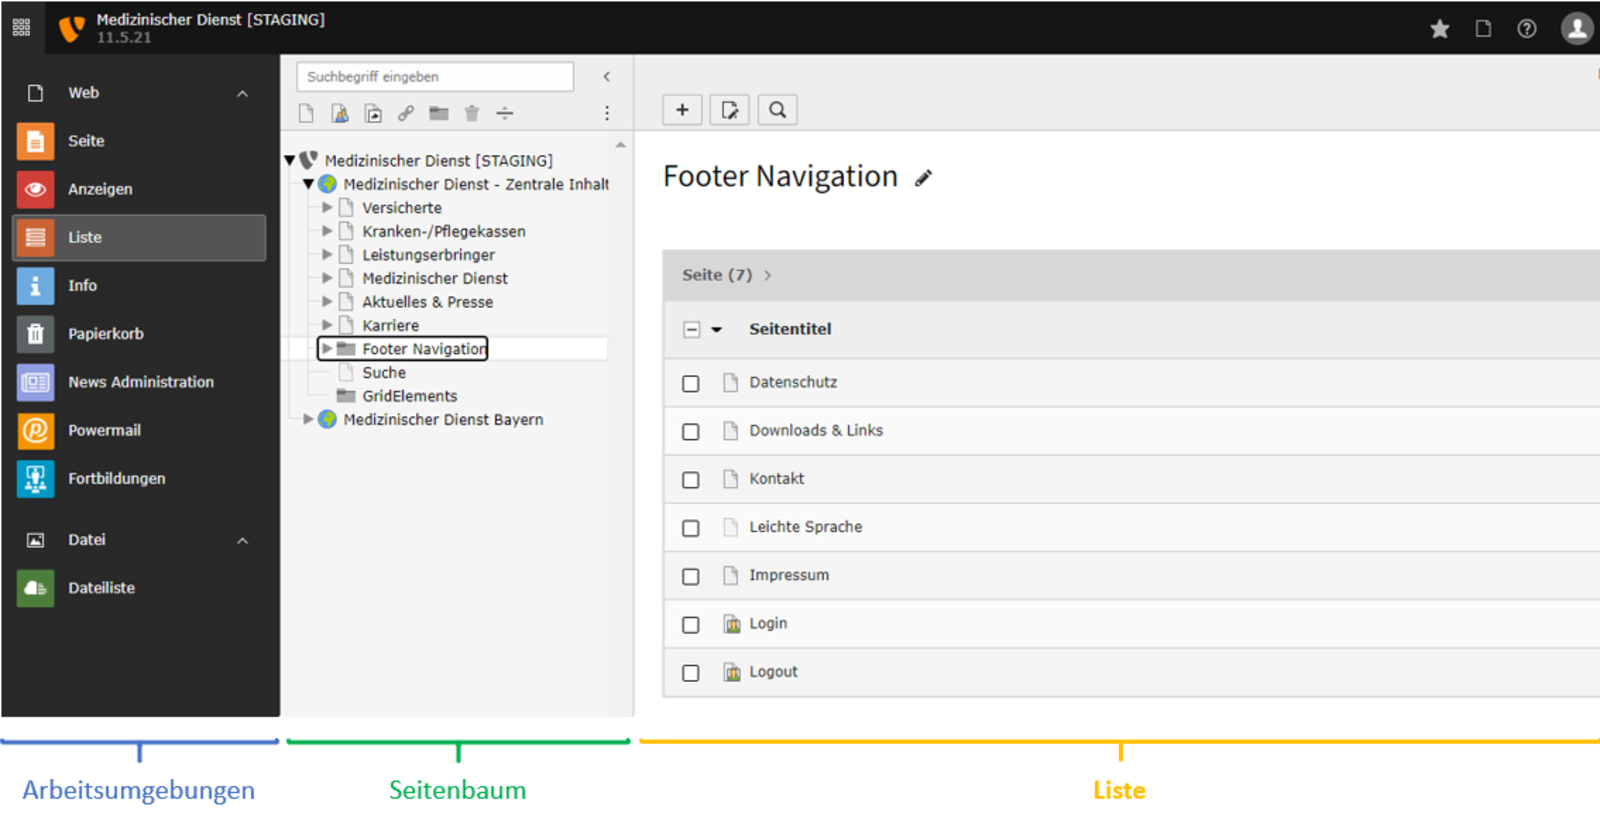Click the Kontakt page icon
This screenshot has width=1600, height=820.
point(731,479)
